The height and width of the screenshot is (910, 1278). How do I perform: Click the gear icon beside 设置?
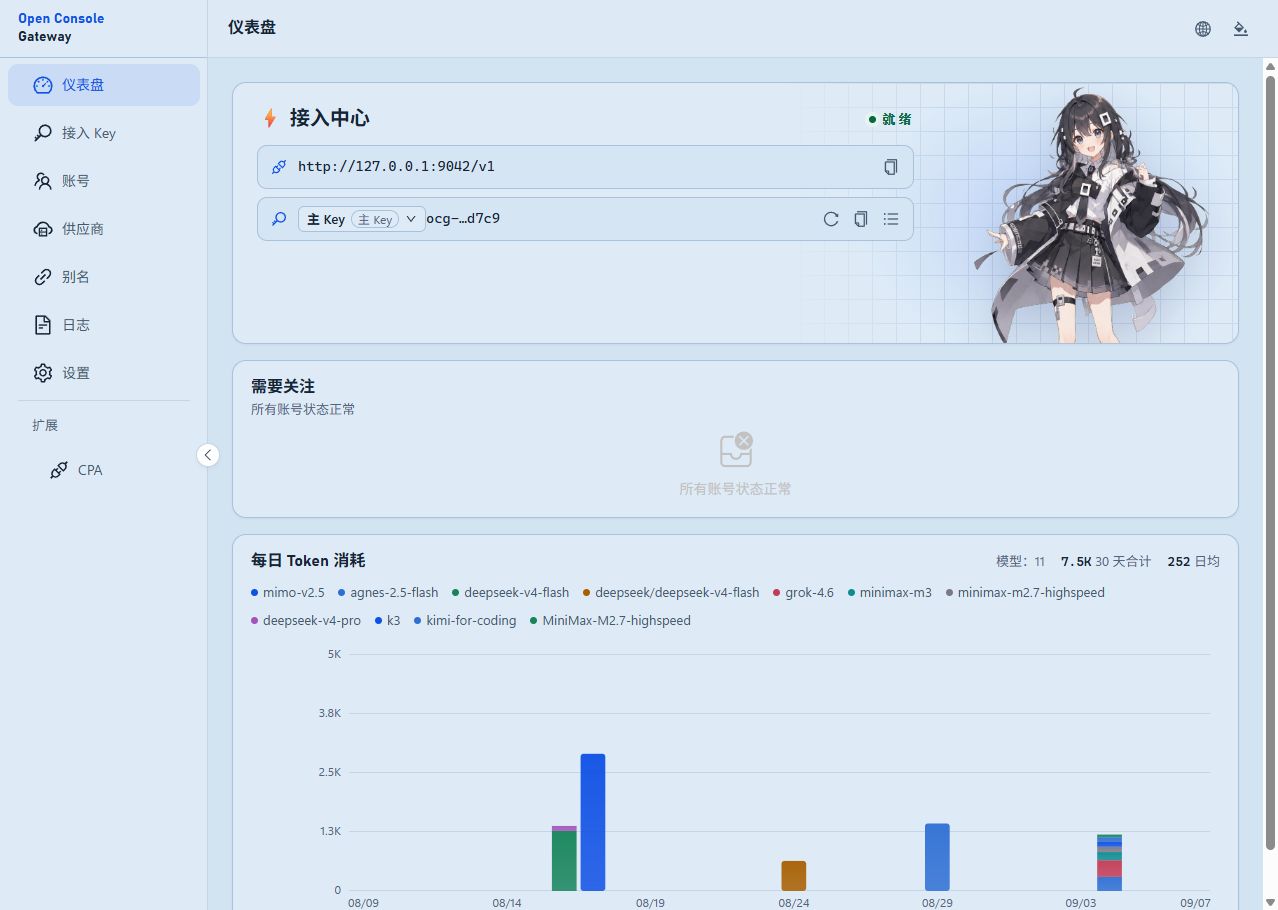pyautogui.click(x=42, y=373)
